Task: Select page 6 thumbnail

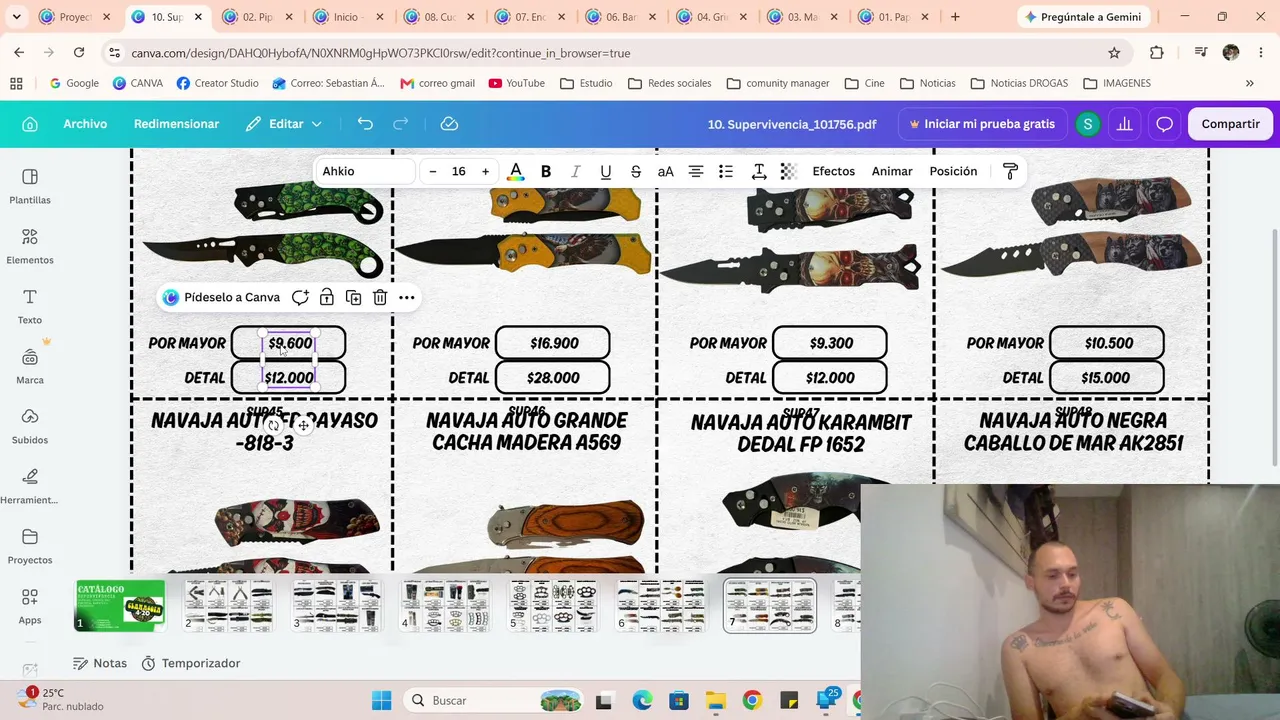Action: [x=661, y=606]
